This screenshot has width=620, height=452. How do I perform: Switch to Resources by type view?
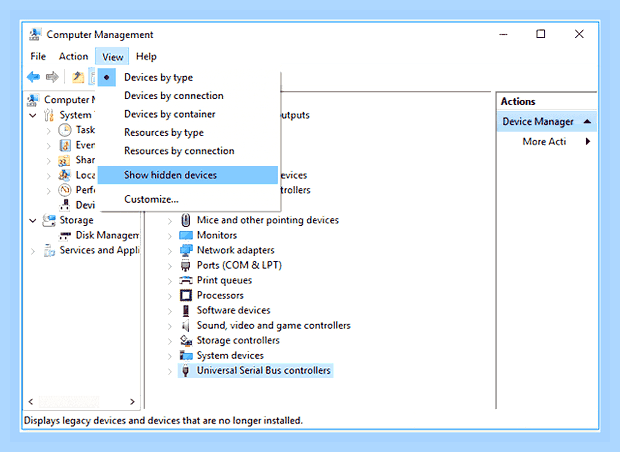pos(188,132)
